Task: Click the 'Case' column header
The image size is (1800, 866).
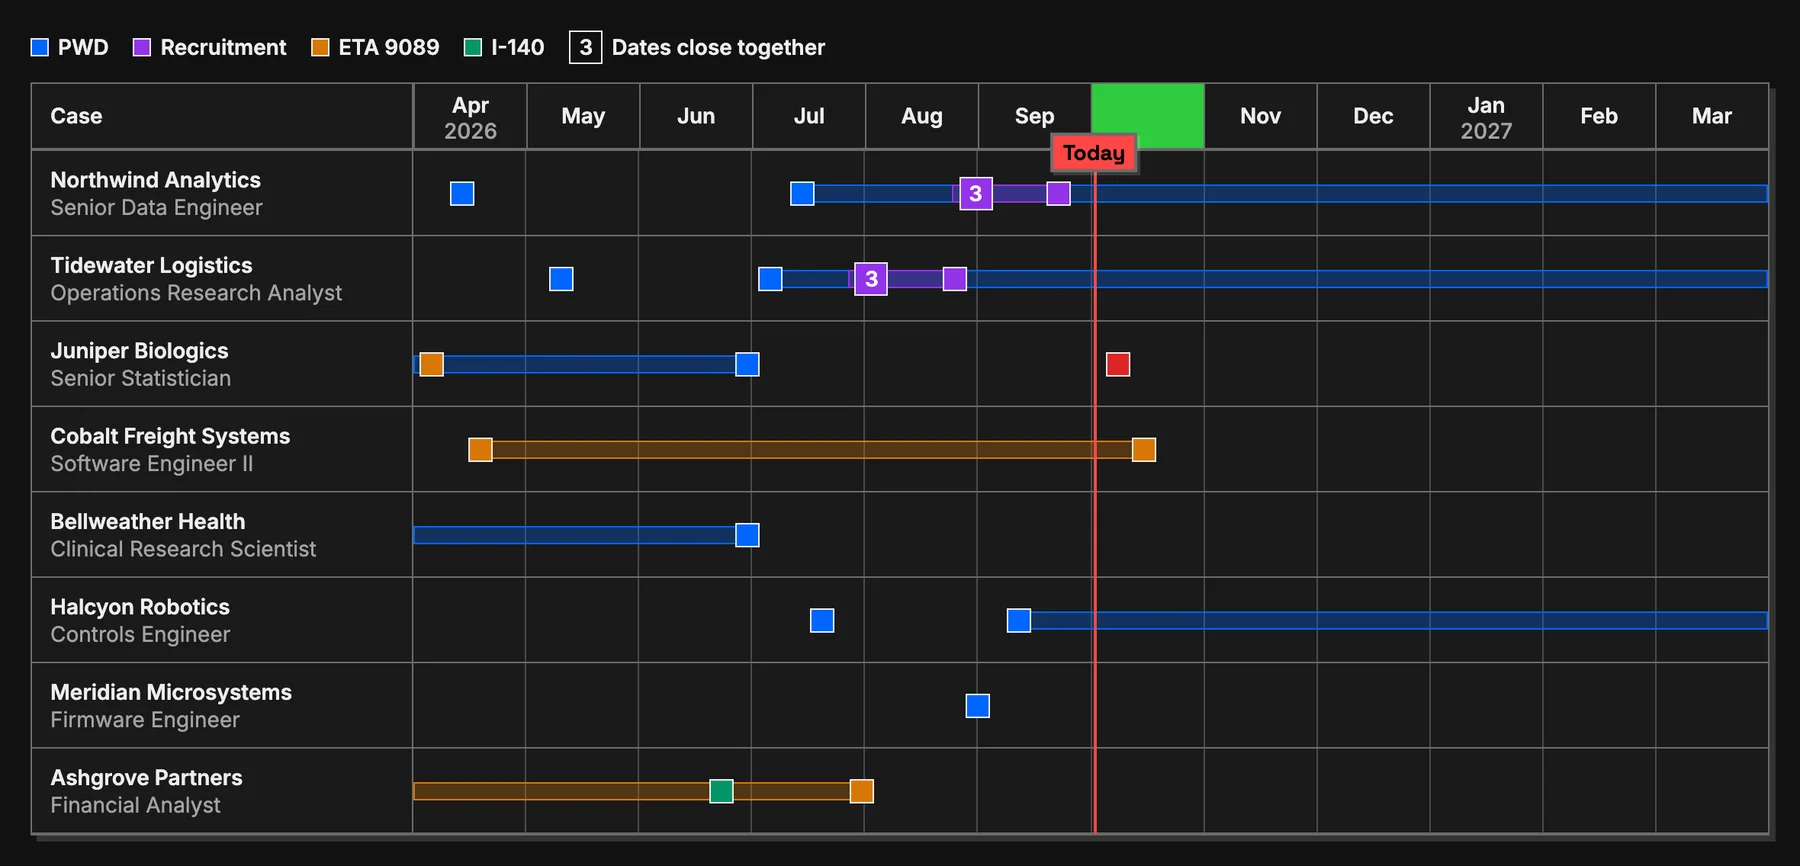Action: coord(222,117)
